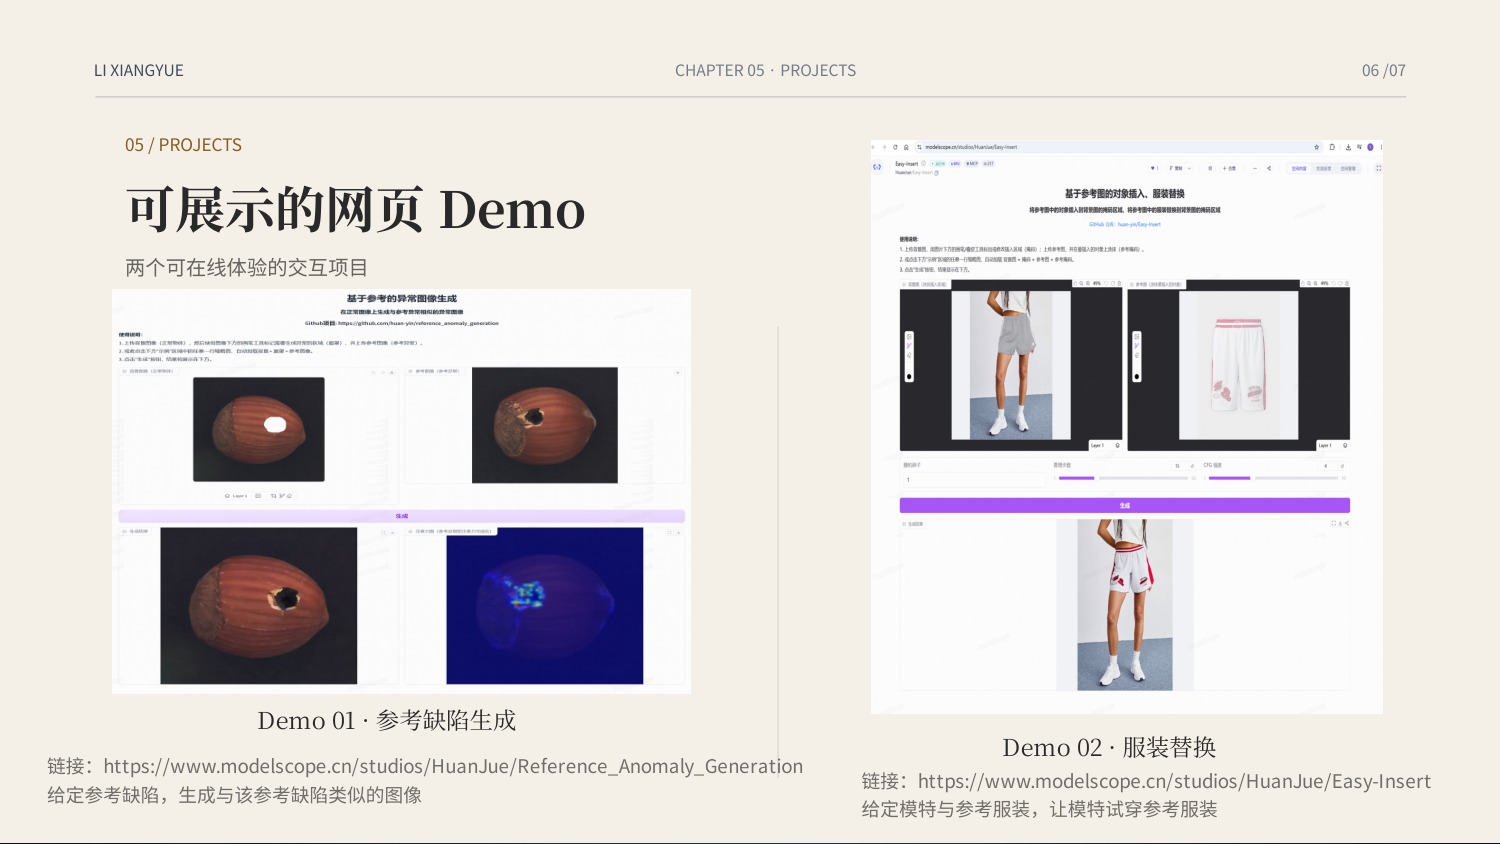The width and height of the screenshot is (1500, 844).
Task: Click the reference hazelnut image with hole defect
Action: click(545, 425)
